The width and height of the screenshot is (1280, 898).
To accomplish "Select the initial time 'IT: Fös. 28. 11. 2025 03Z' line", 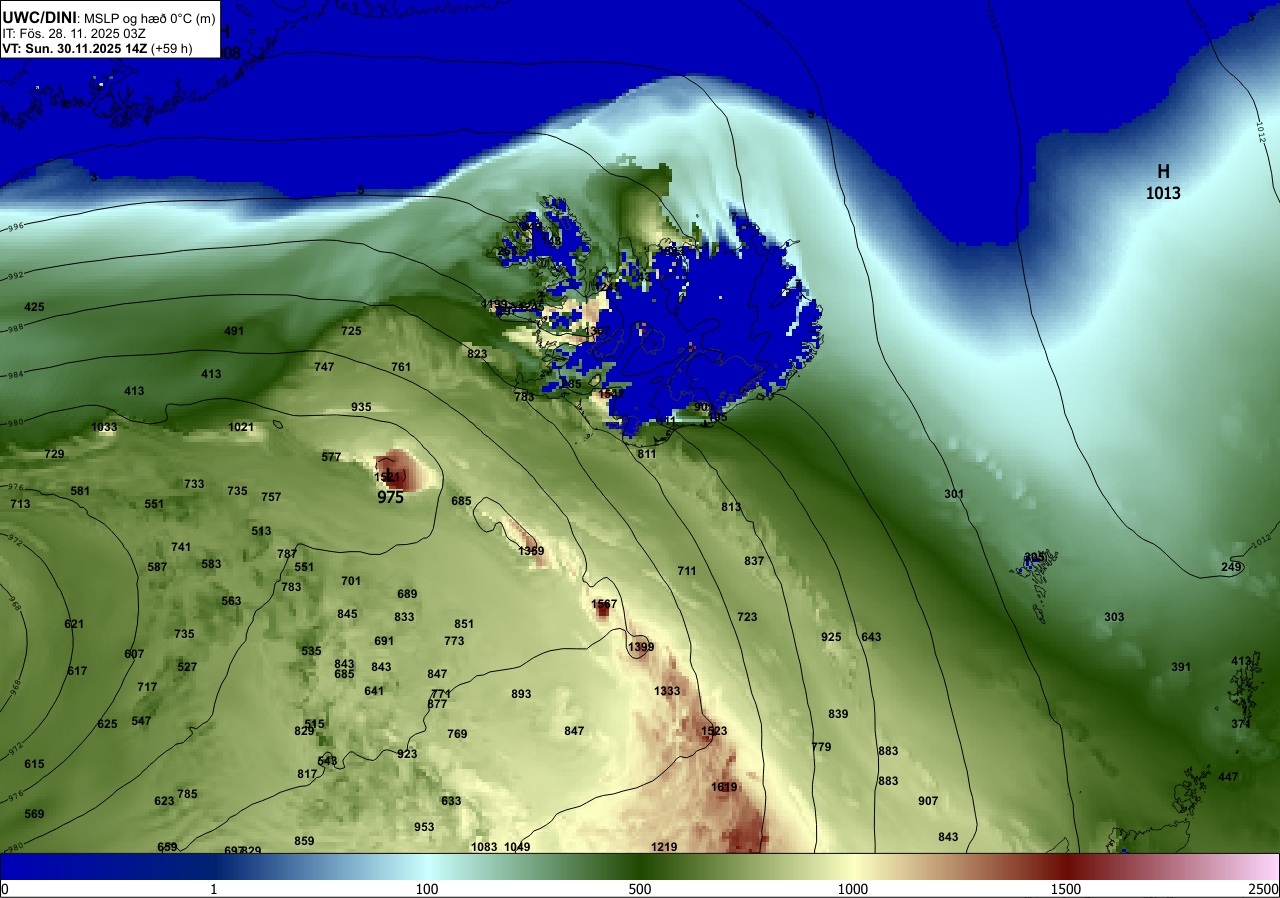I will (73, 33).
